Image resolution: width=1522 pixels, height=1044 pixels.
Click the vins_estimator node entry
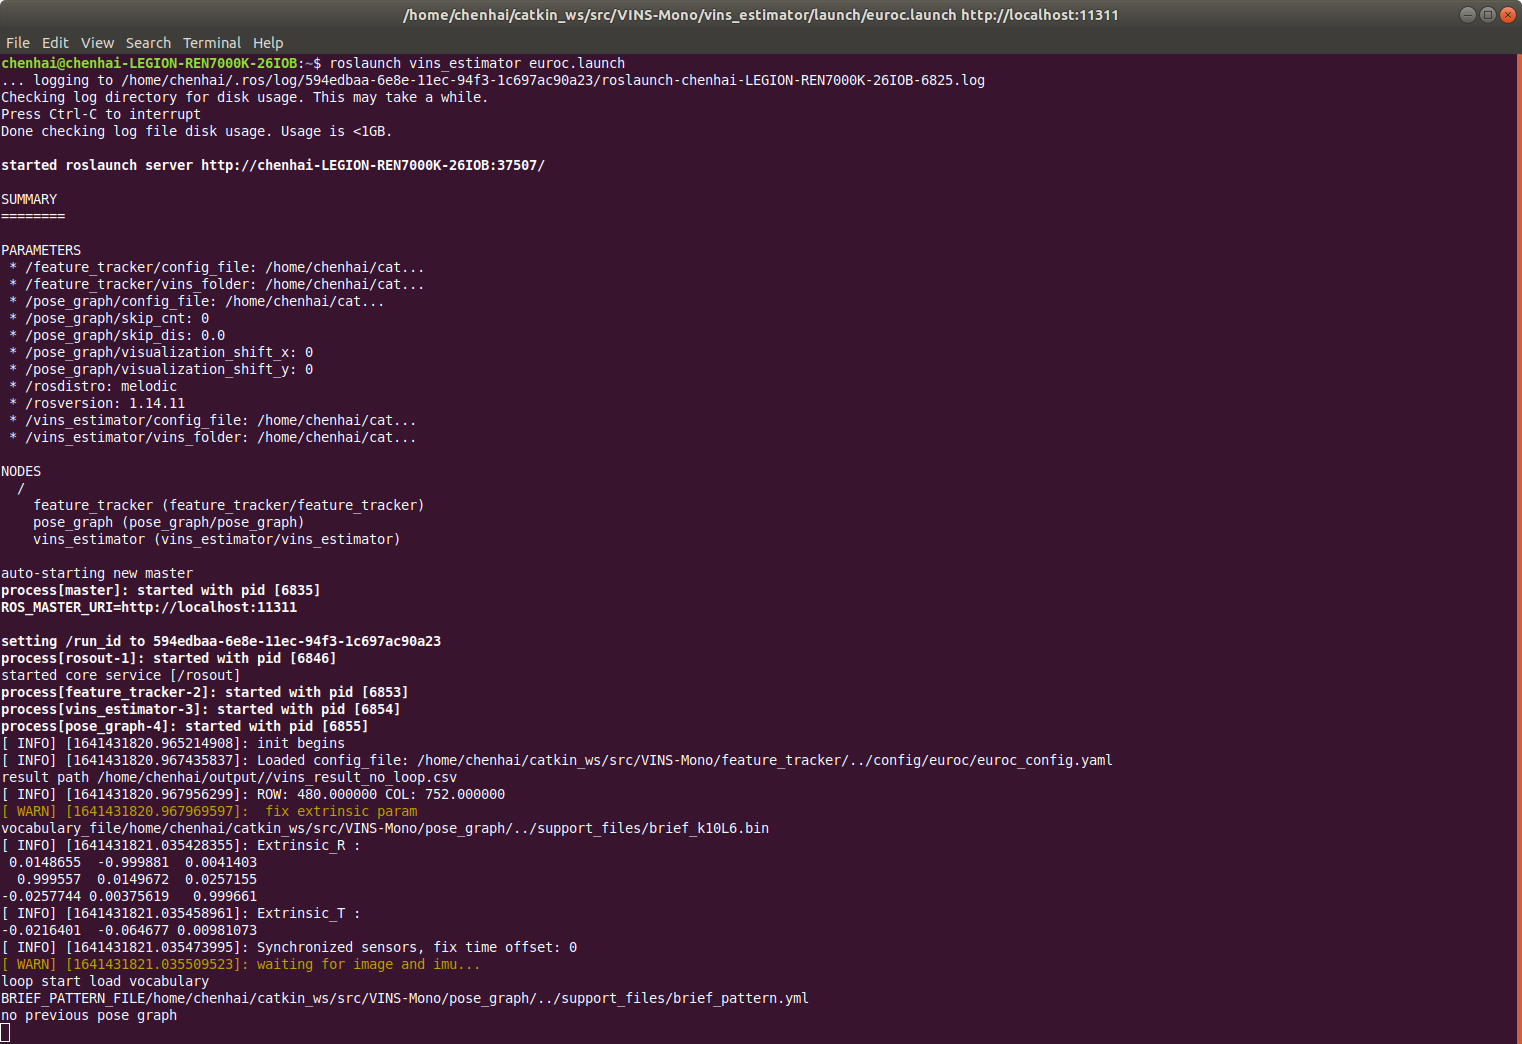point(217,539)
